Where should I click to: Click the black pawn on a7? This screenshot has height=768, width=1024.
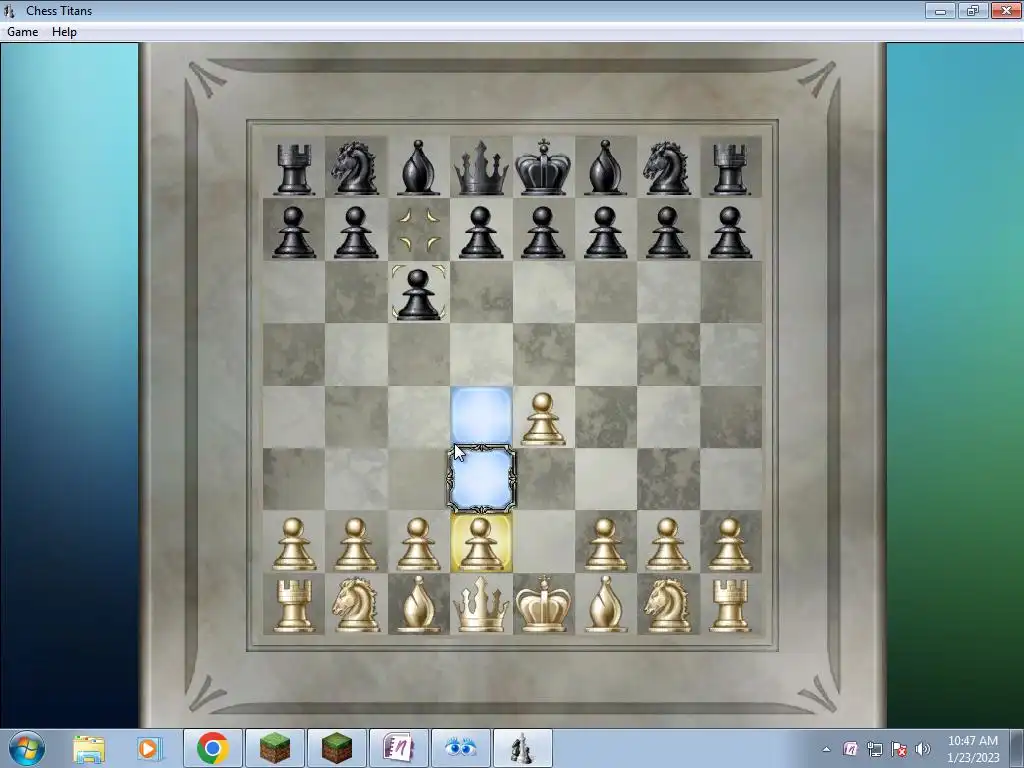click(x=293, y=232)
